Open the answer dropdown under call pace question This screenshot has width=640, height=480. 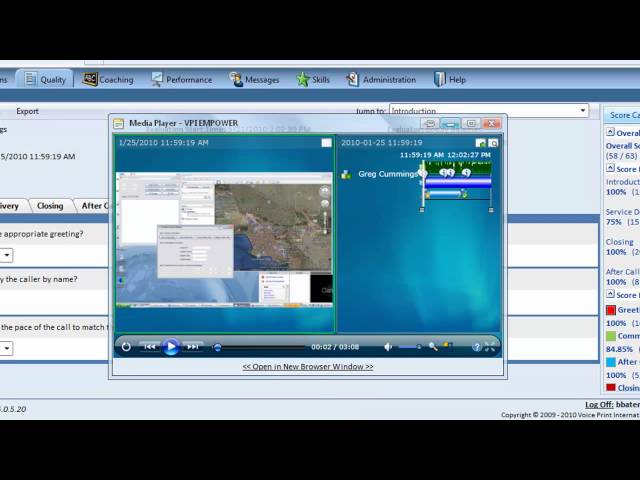[7, 348]
